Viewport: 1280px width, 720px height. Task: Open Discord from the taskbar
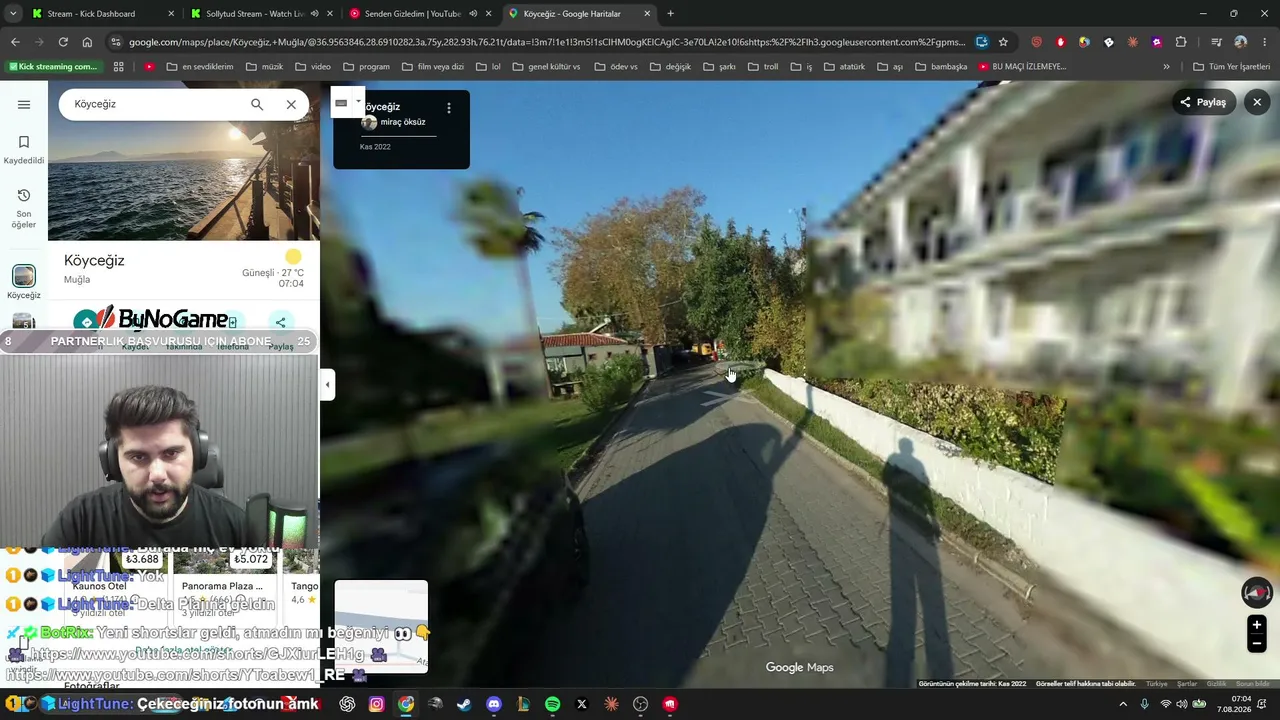pos(493,704)
